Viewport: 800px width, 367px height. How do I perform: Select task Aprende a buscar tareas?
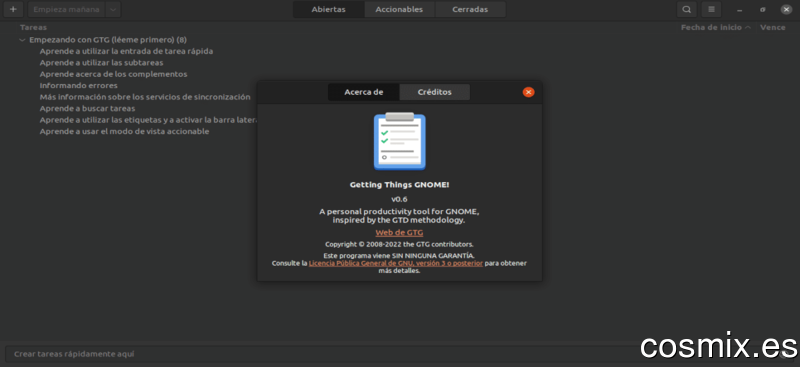click(x=87, y=109)
